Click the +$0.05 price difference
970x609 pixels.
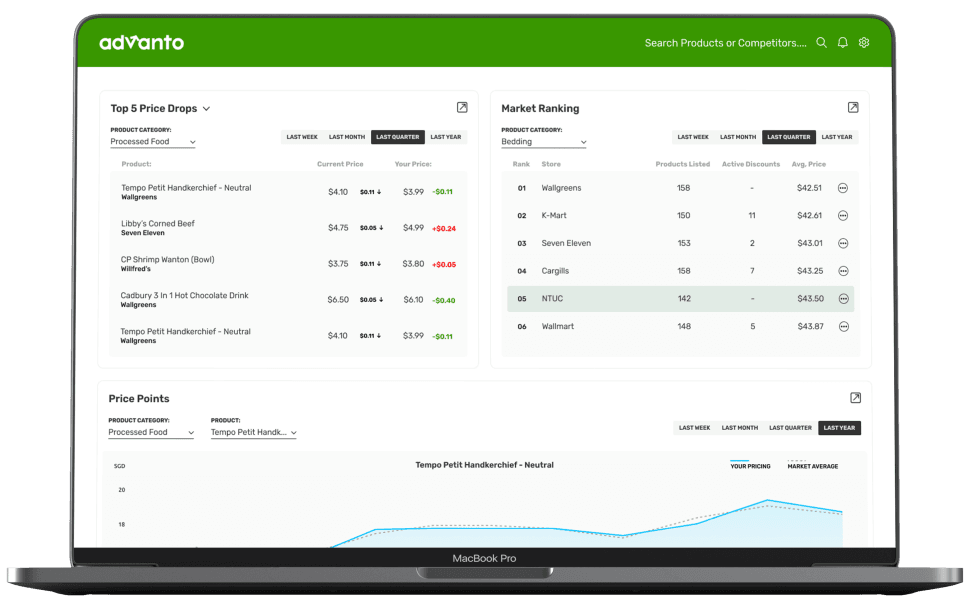coord(444,264)
